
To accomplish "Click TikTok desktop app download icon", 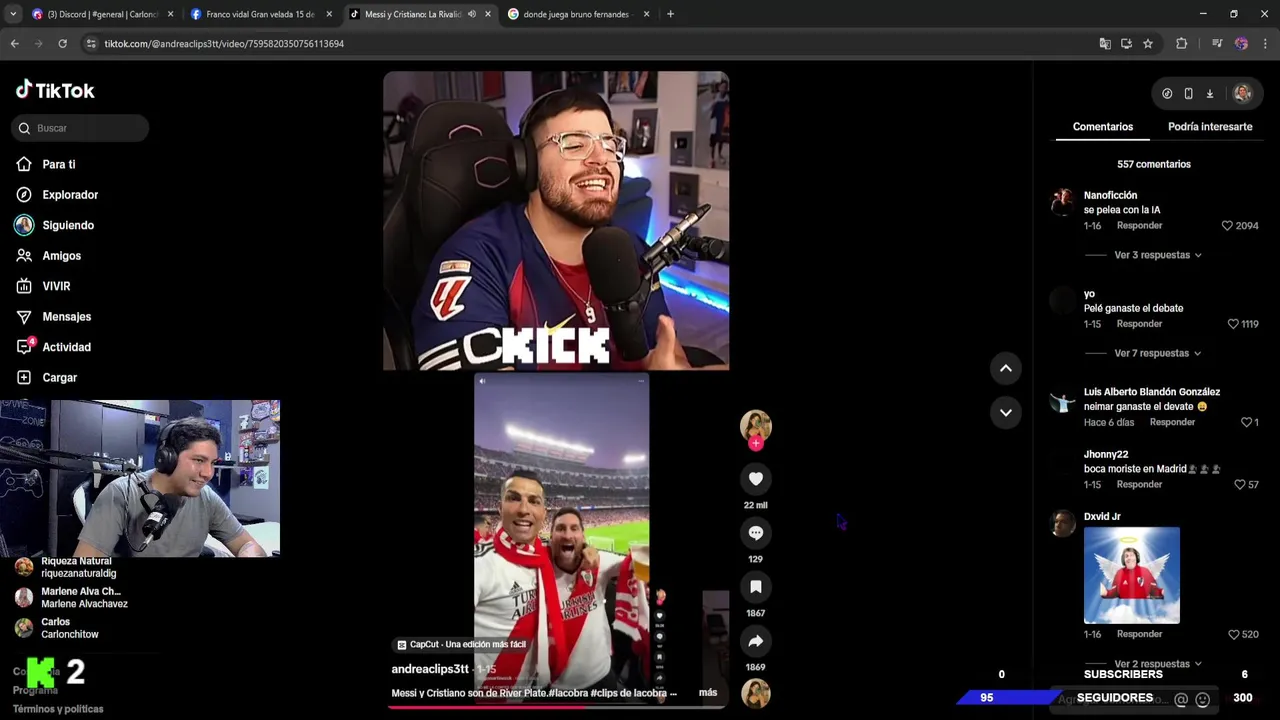I will [x=1210, y=93].
